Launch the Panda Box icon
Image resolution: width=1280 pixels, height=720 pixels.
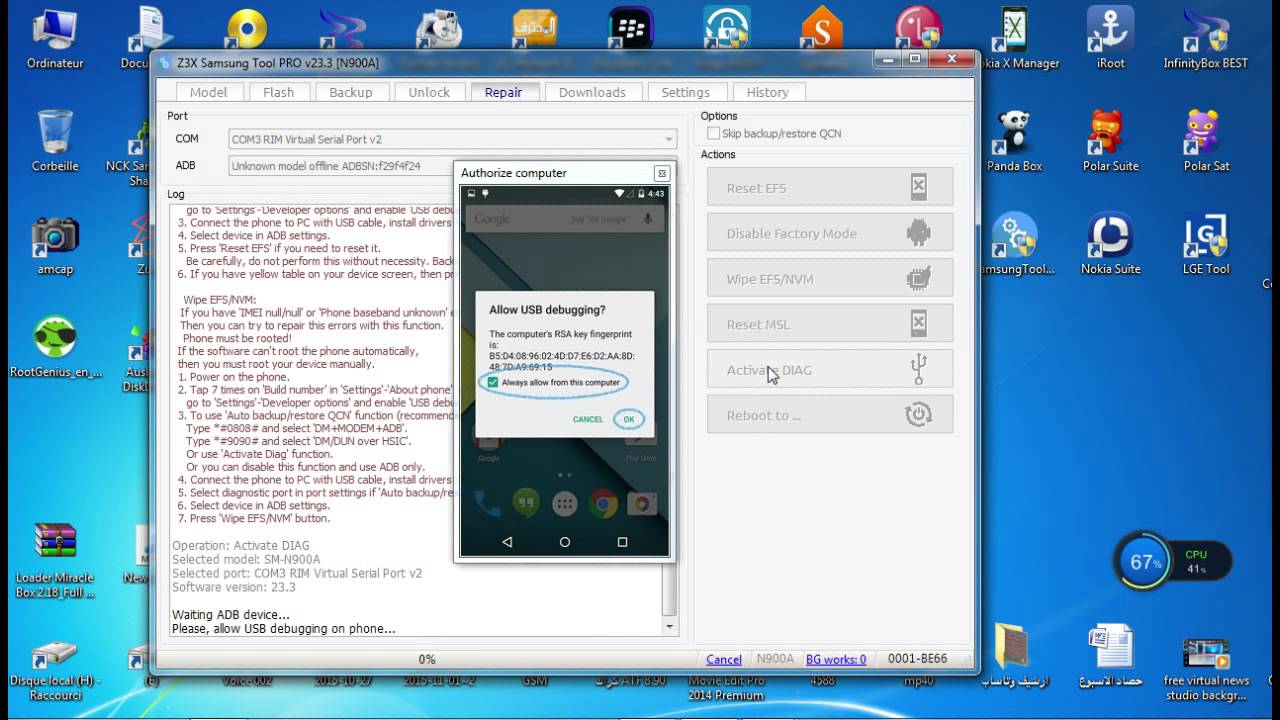click(1014, 140)
